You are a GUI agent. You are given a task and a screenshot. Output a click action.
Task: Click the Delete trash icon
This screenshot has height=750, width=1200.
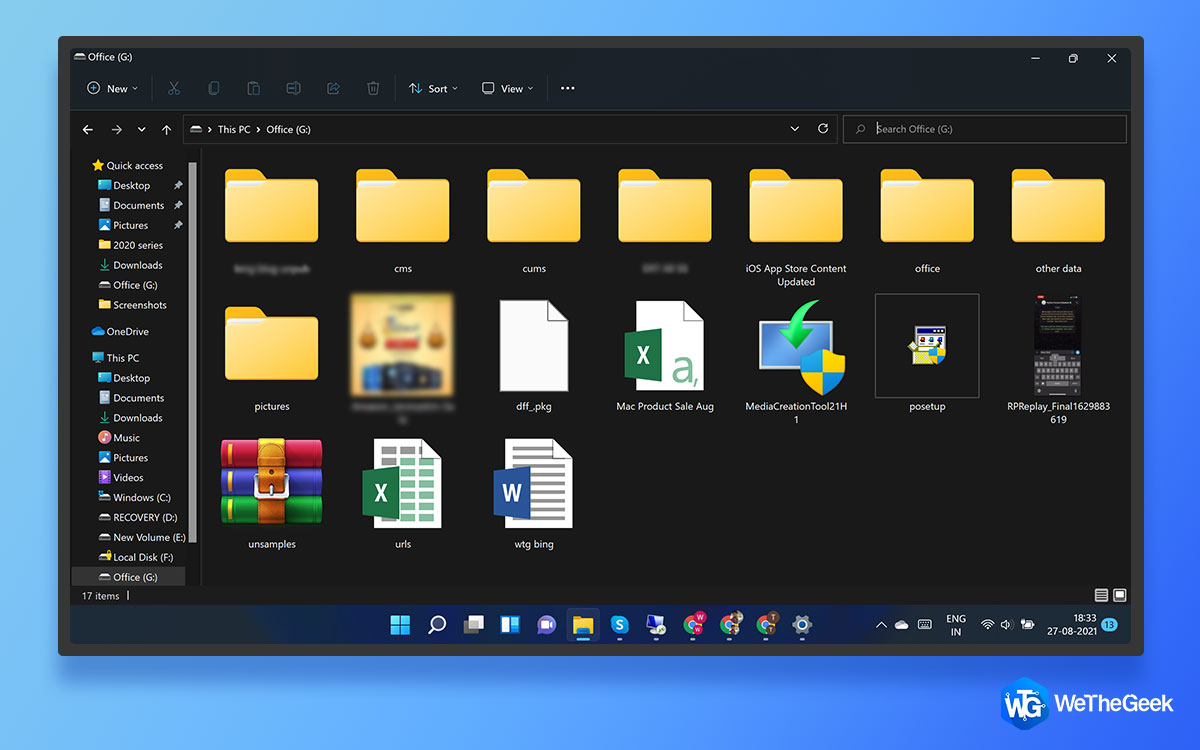click(373, 88)
